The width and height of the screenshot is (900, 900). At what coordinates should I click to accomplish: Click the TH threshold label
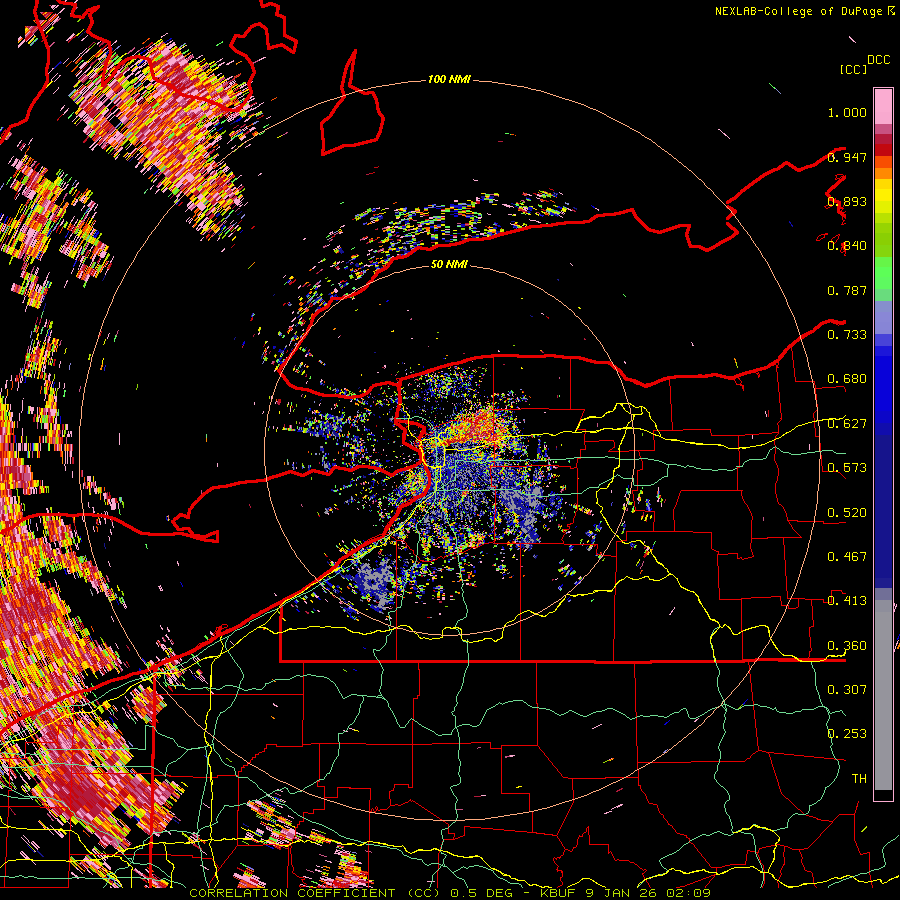[859, 778]
